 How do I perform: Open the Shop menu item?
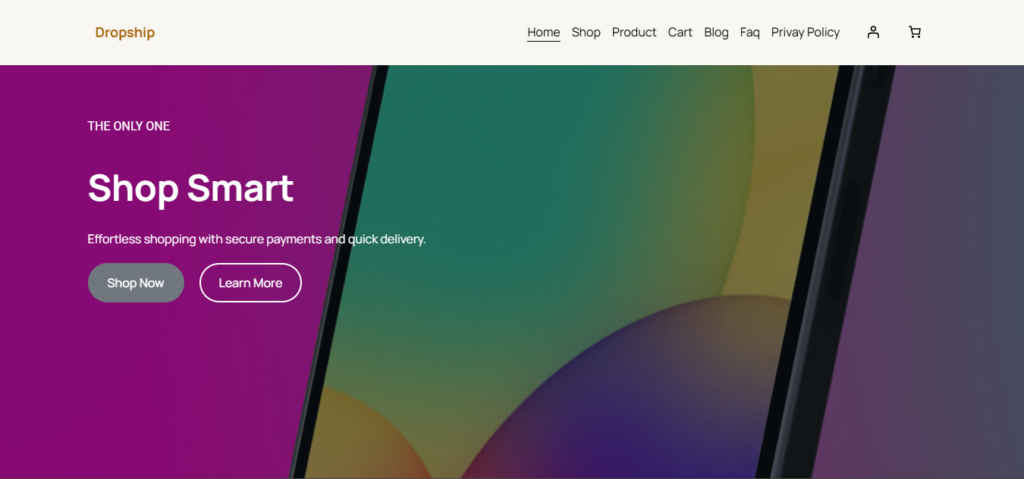tap(586, 32)
